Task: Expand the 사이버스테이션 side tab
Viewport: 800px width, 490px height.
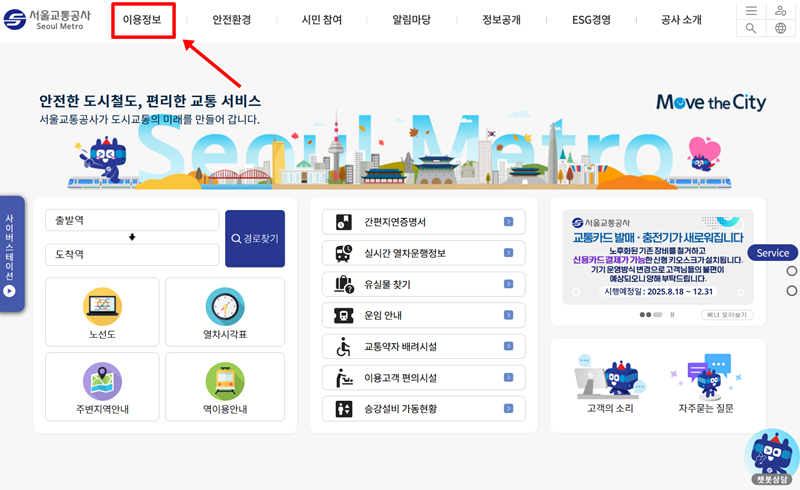Action: click(x=10, y=254)
